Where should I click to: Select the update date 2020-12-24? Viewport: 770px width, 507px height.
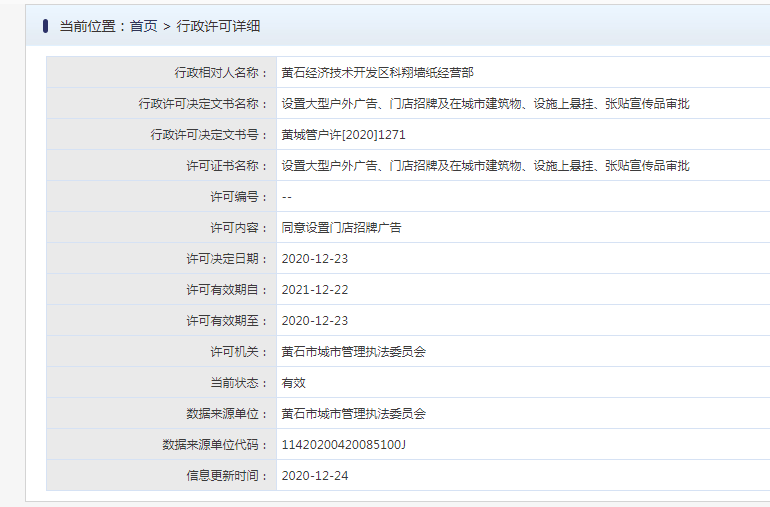pyautogui.click(x=315, y=476)
